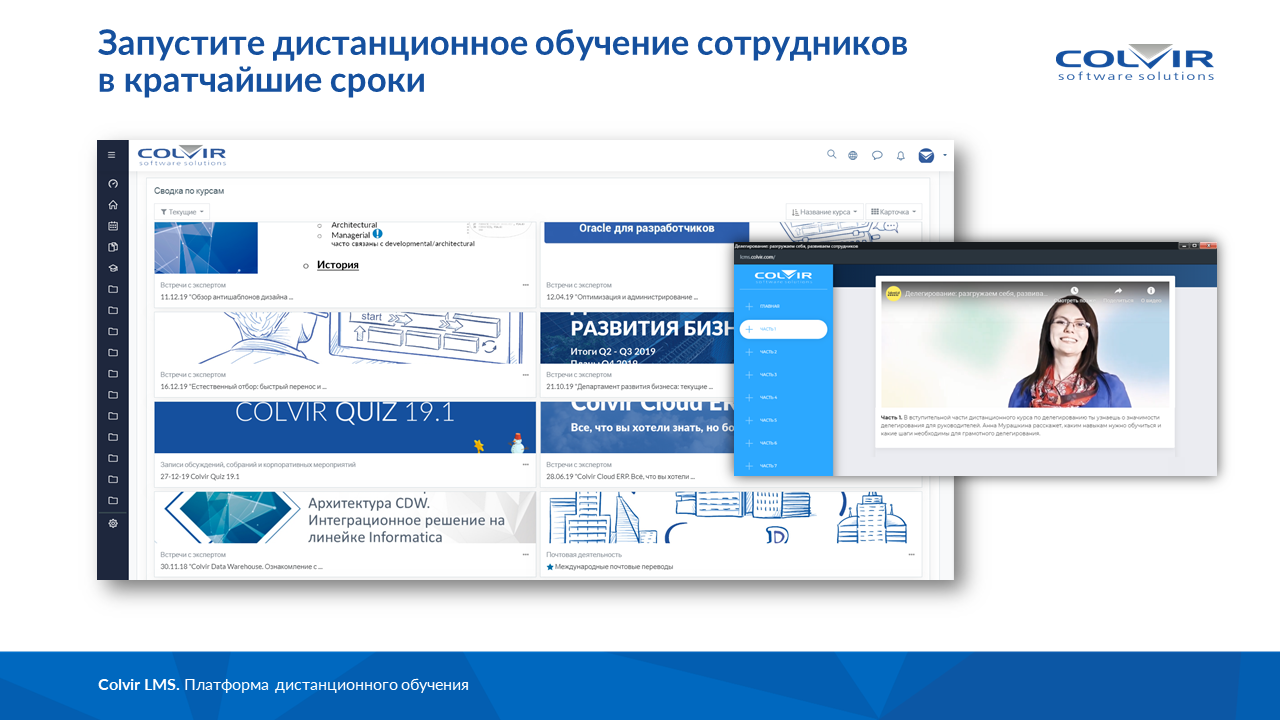Play the delegation video in course player
Image resolution: width=1280 pixels, height=720 pixels.
[x=1025, y=345]
